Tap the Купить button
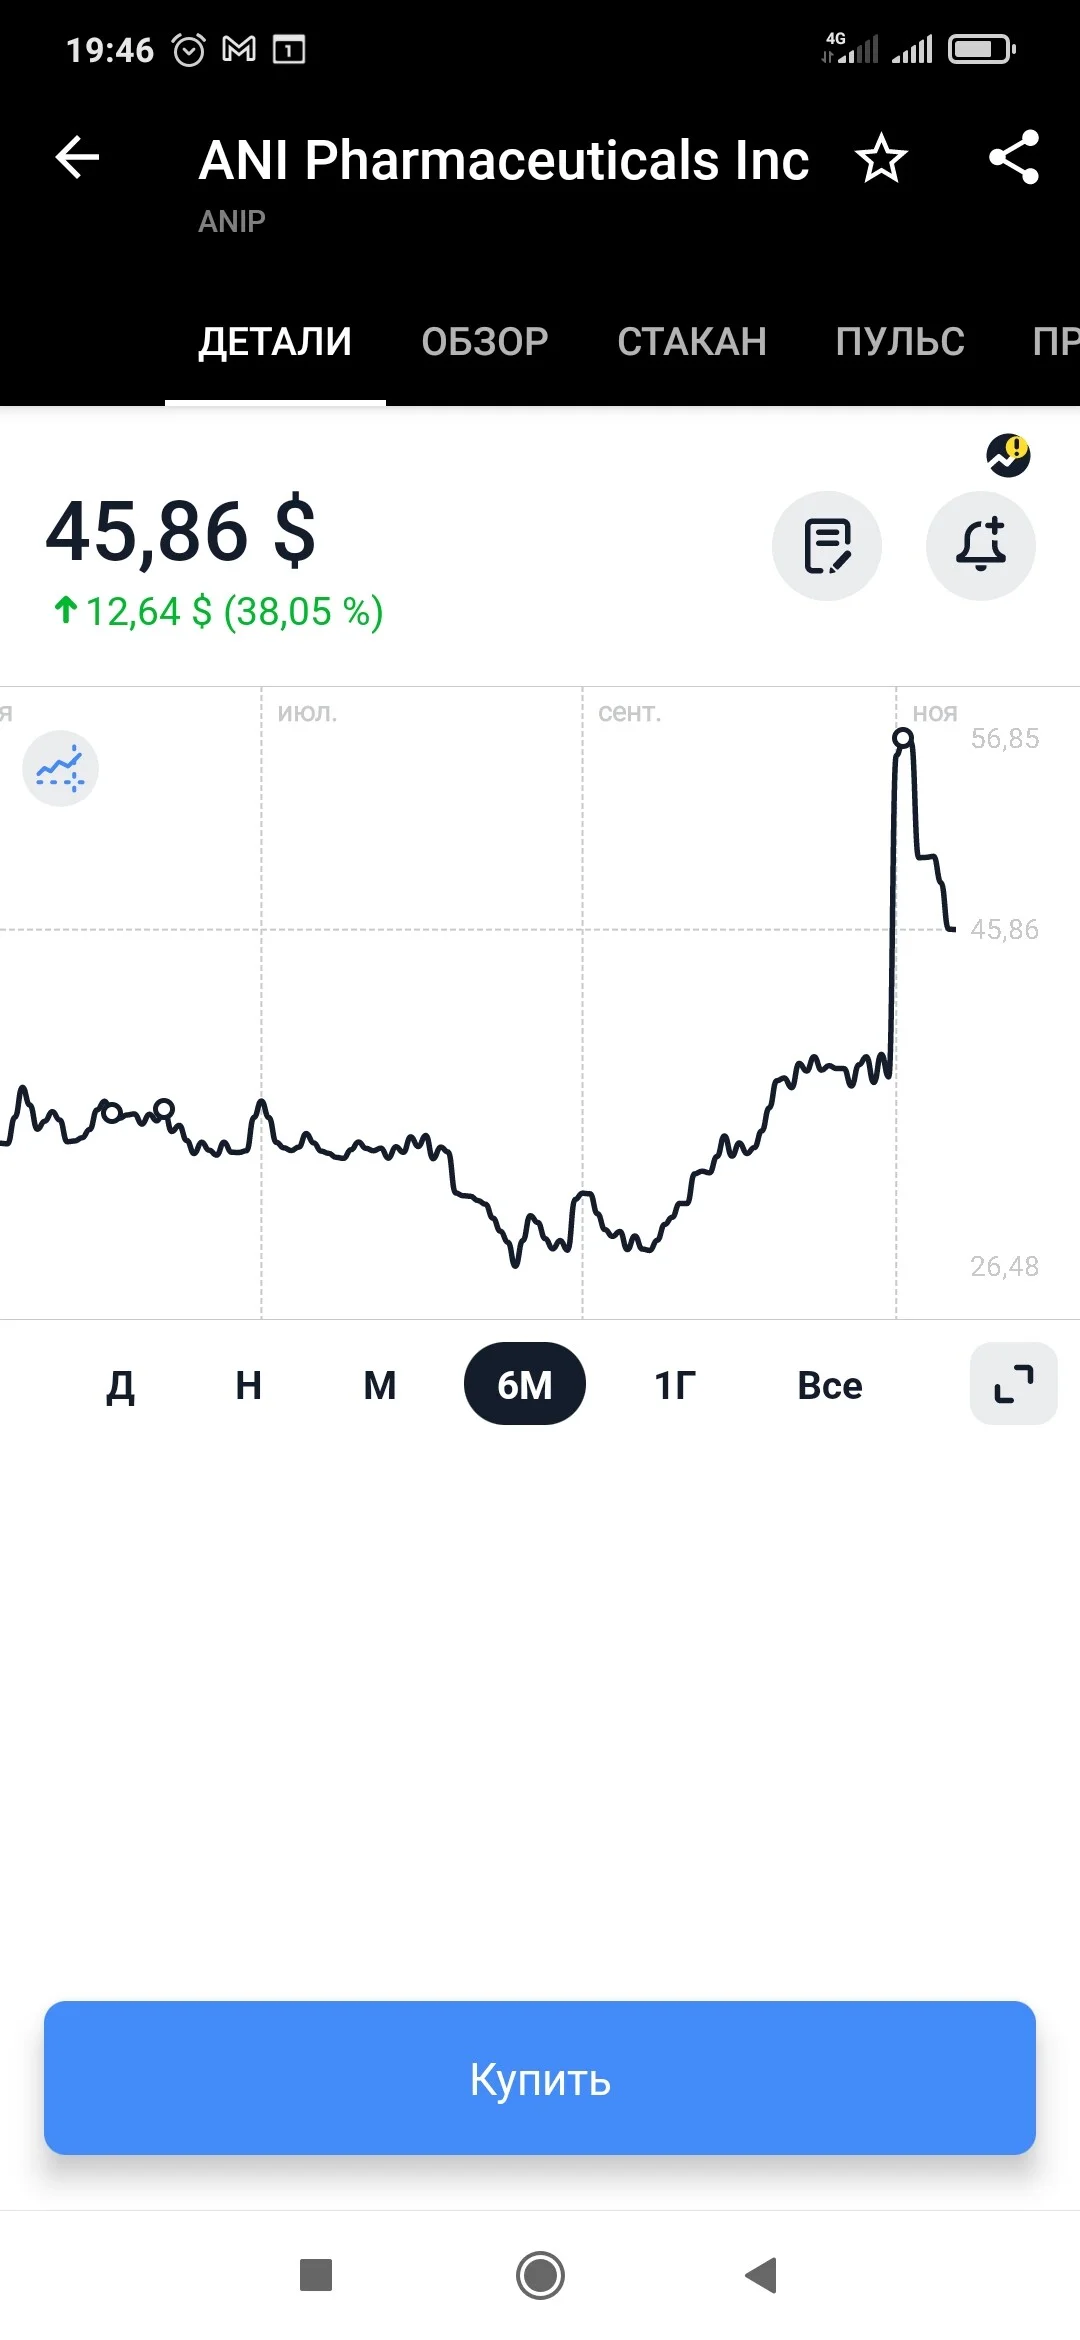 tap(540, 2078)
